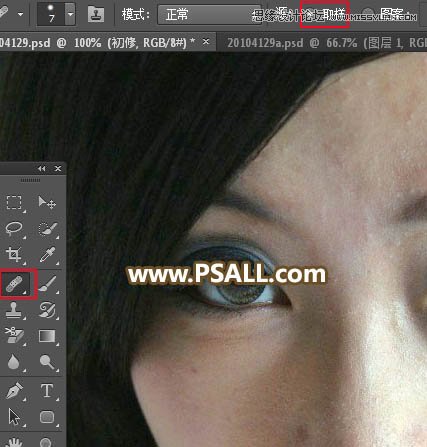Image resolution: width=427 pixels, height=447 pixels.
Task: Select the Crop tool
Action: [x=14, y=254]
